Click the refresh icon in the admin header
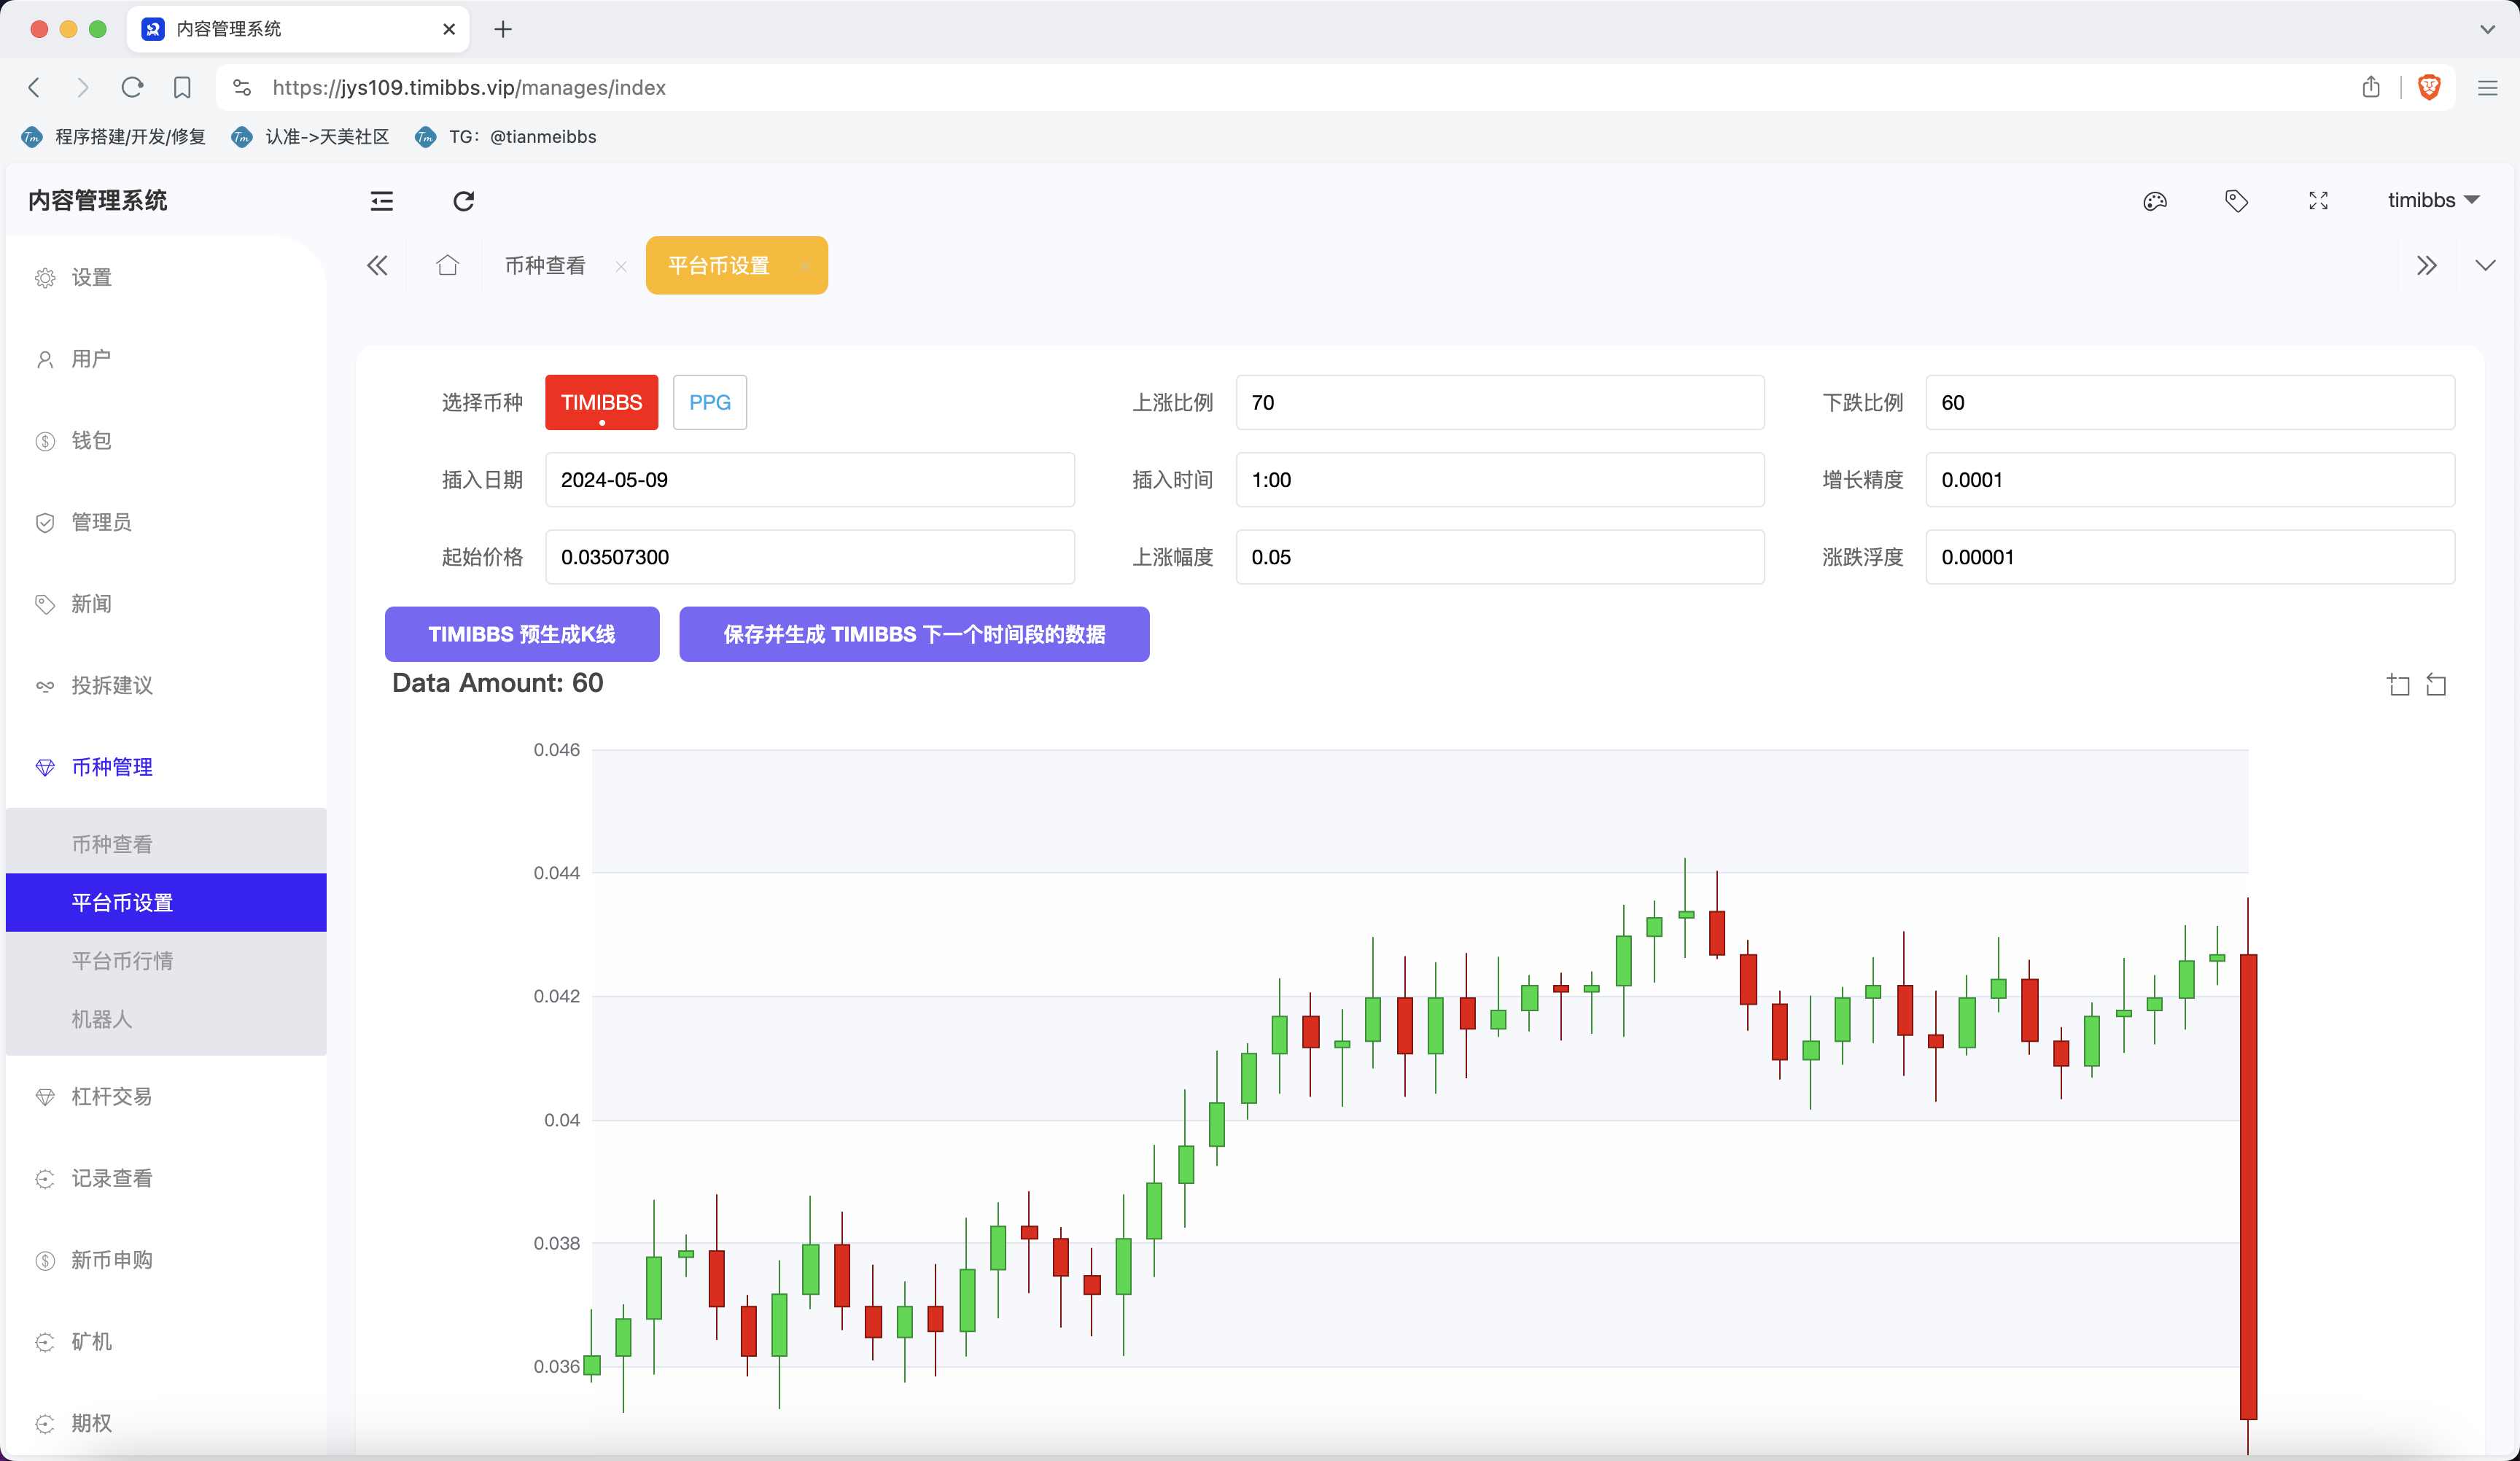Image resolution: width=2520 pixels, height=1461 pixels. (463, 201)
